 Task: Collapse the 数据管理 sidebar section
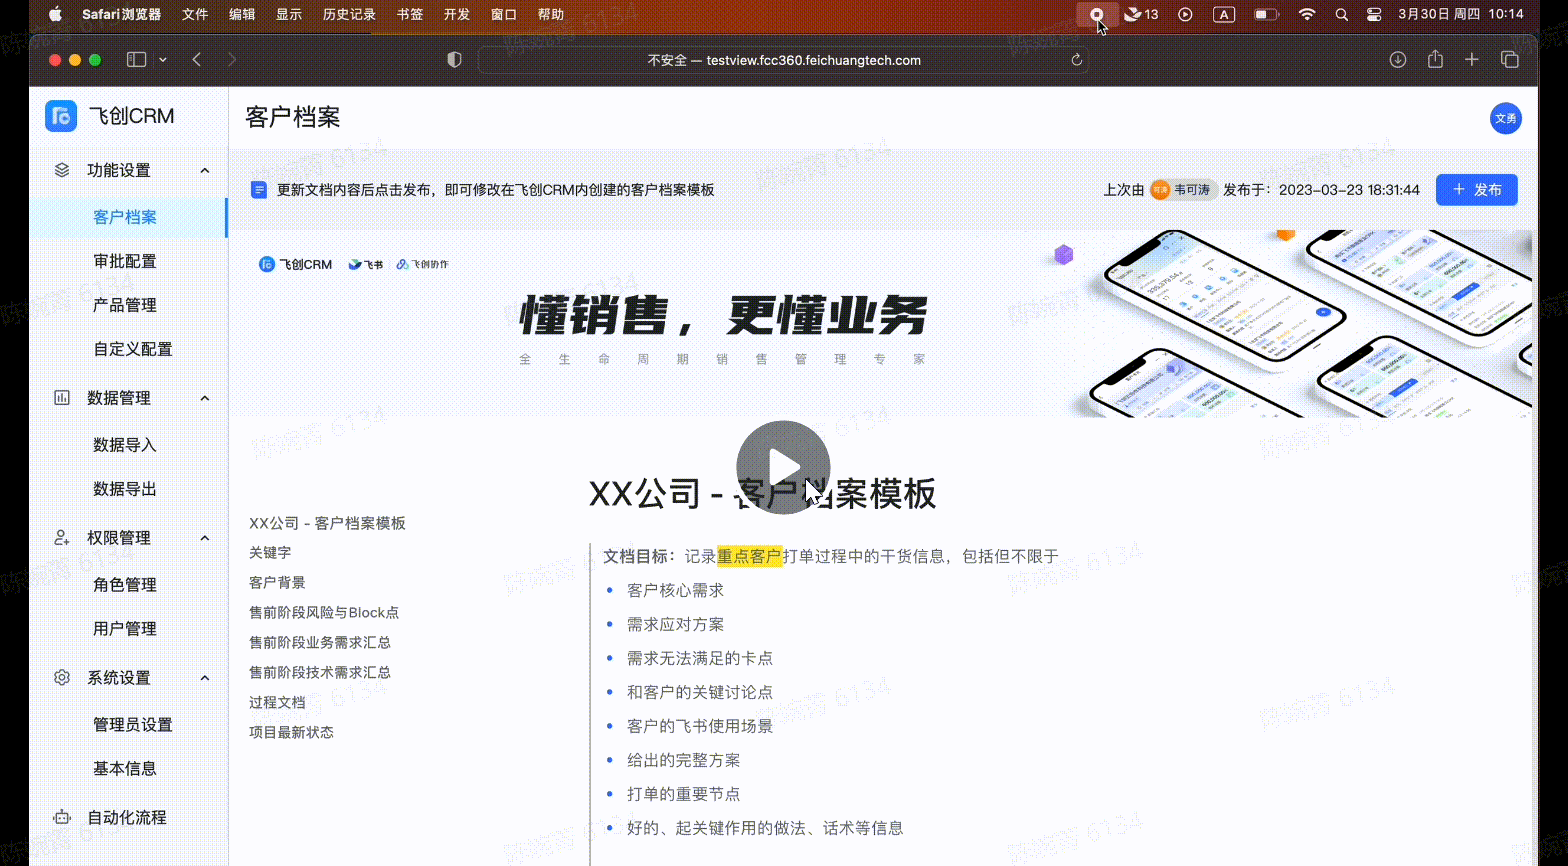pos(205,398)
